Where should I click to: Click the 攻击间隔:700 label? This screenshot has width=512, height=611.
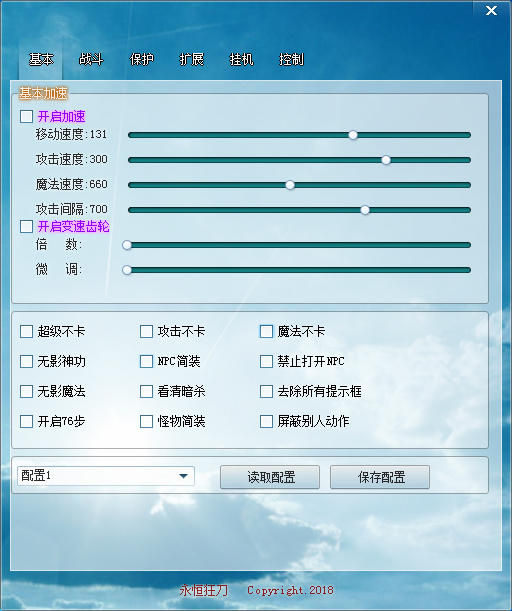coord(71,209)
